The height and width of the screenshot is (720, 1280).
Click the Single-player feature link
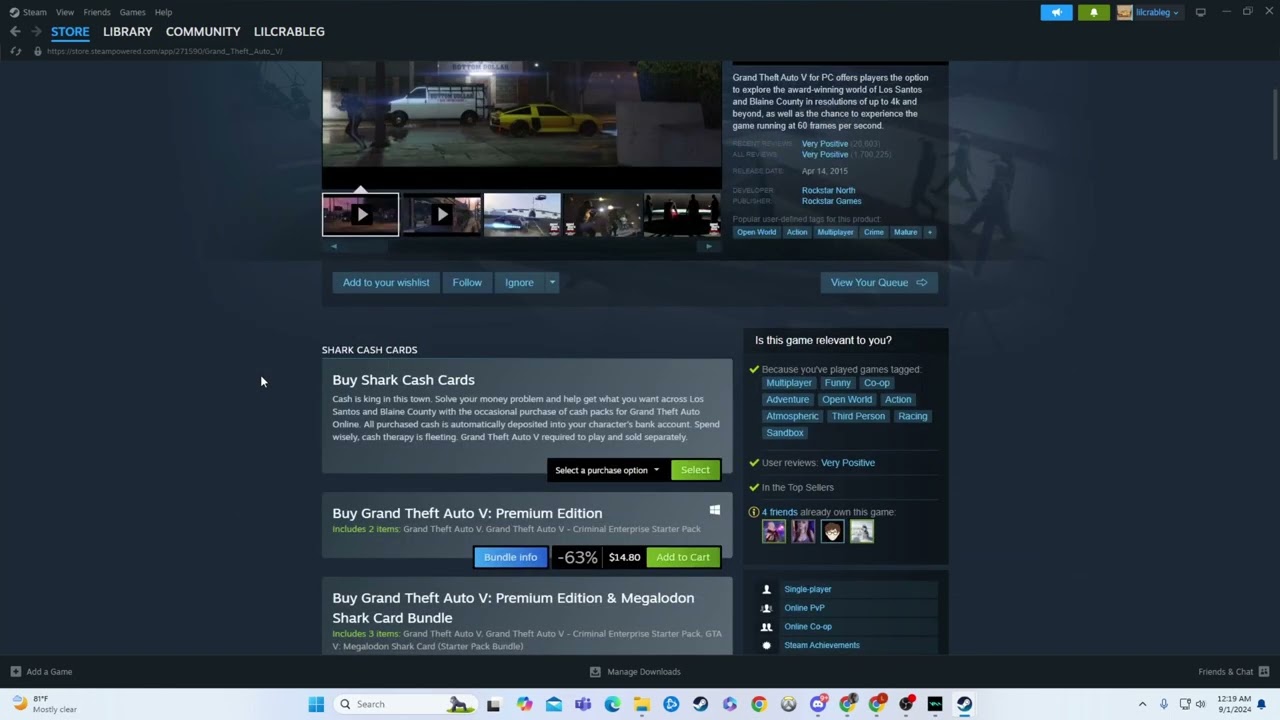[x=808, y=589]
